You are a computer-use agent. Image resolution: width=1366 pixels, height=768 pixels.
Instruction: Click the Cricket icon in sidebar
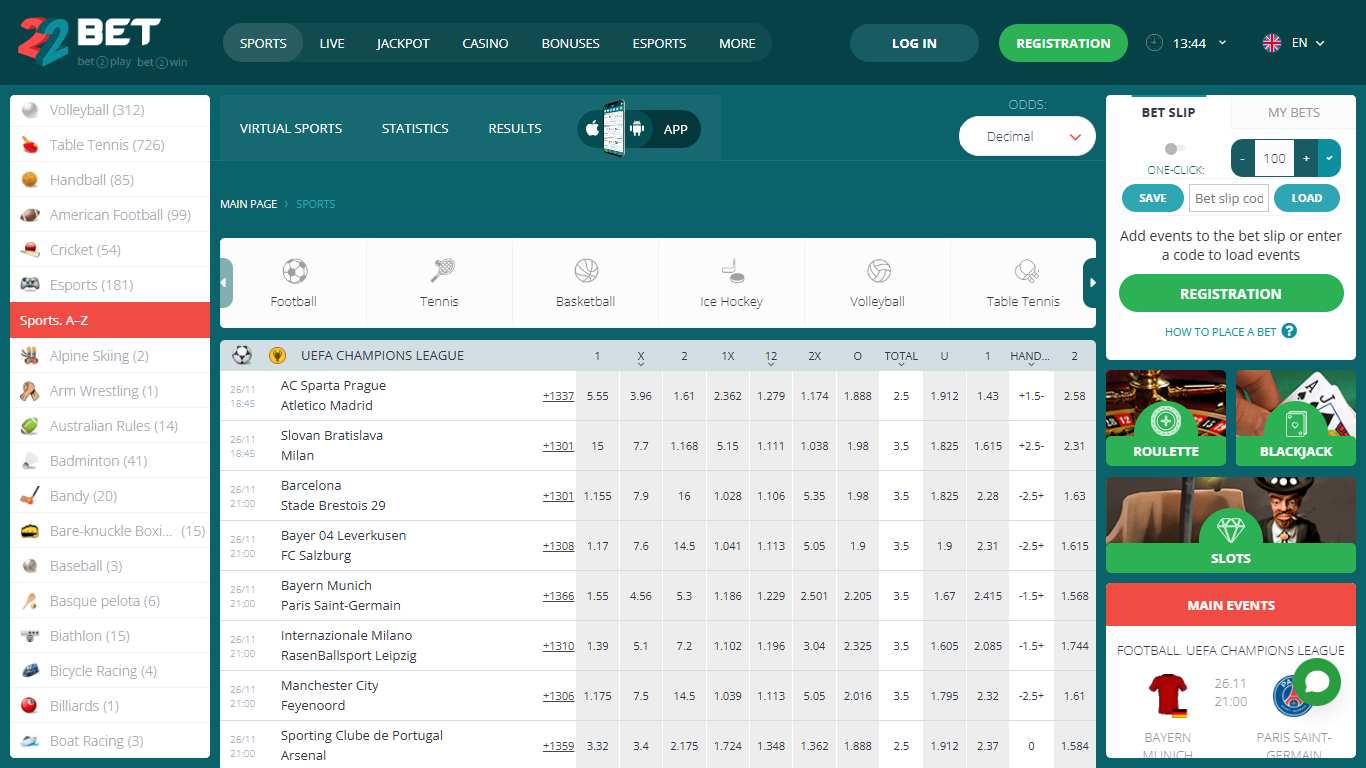pos(30,250)
